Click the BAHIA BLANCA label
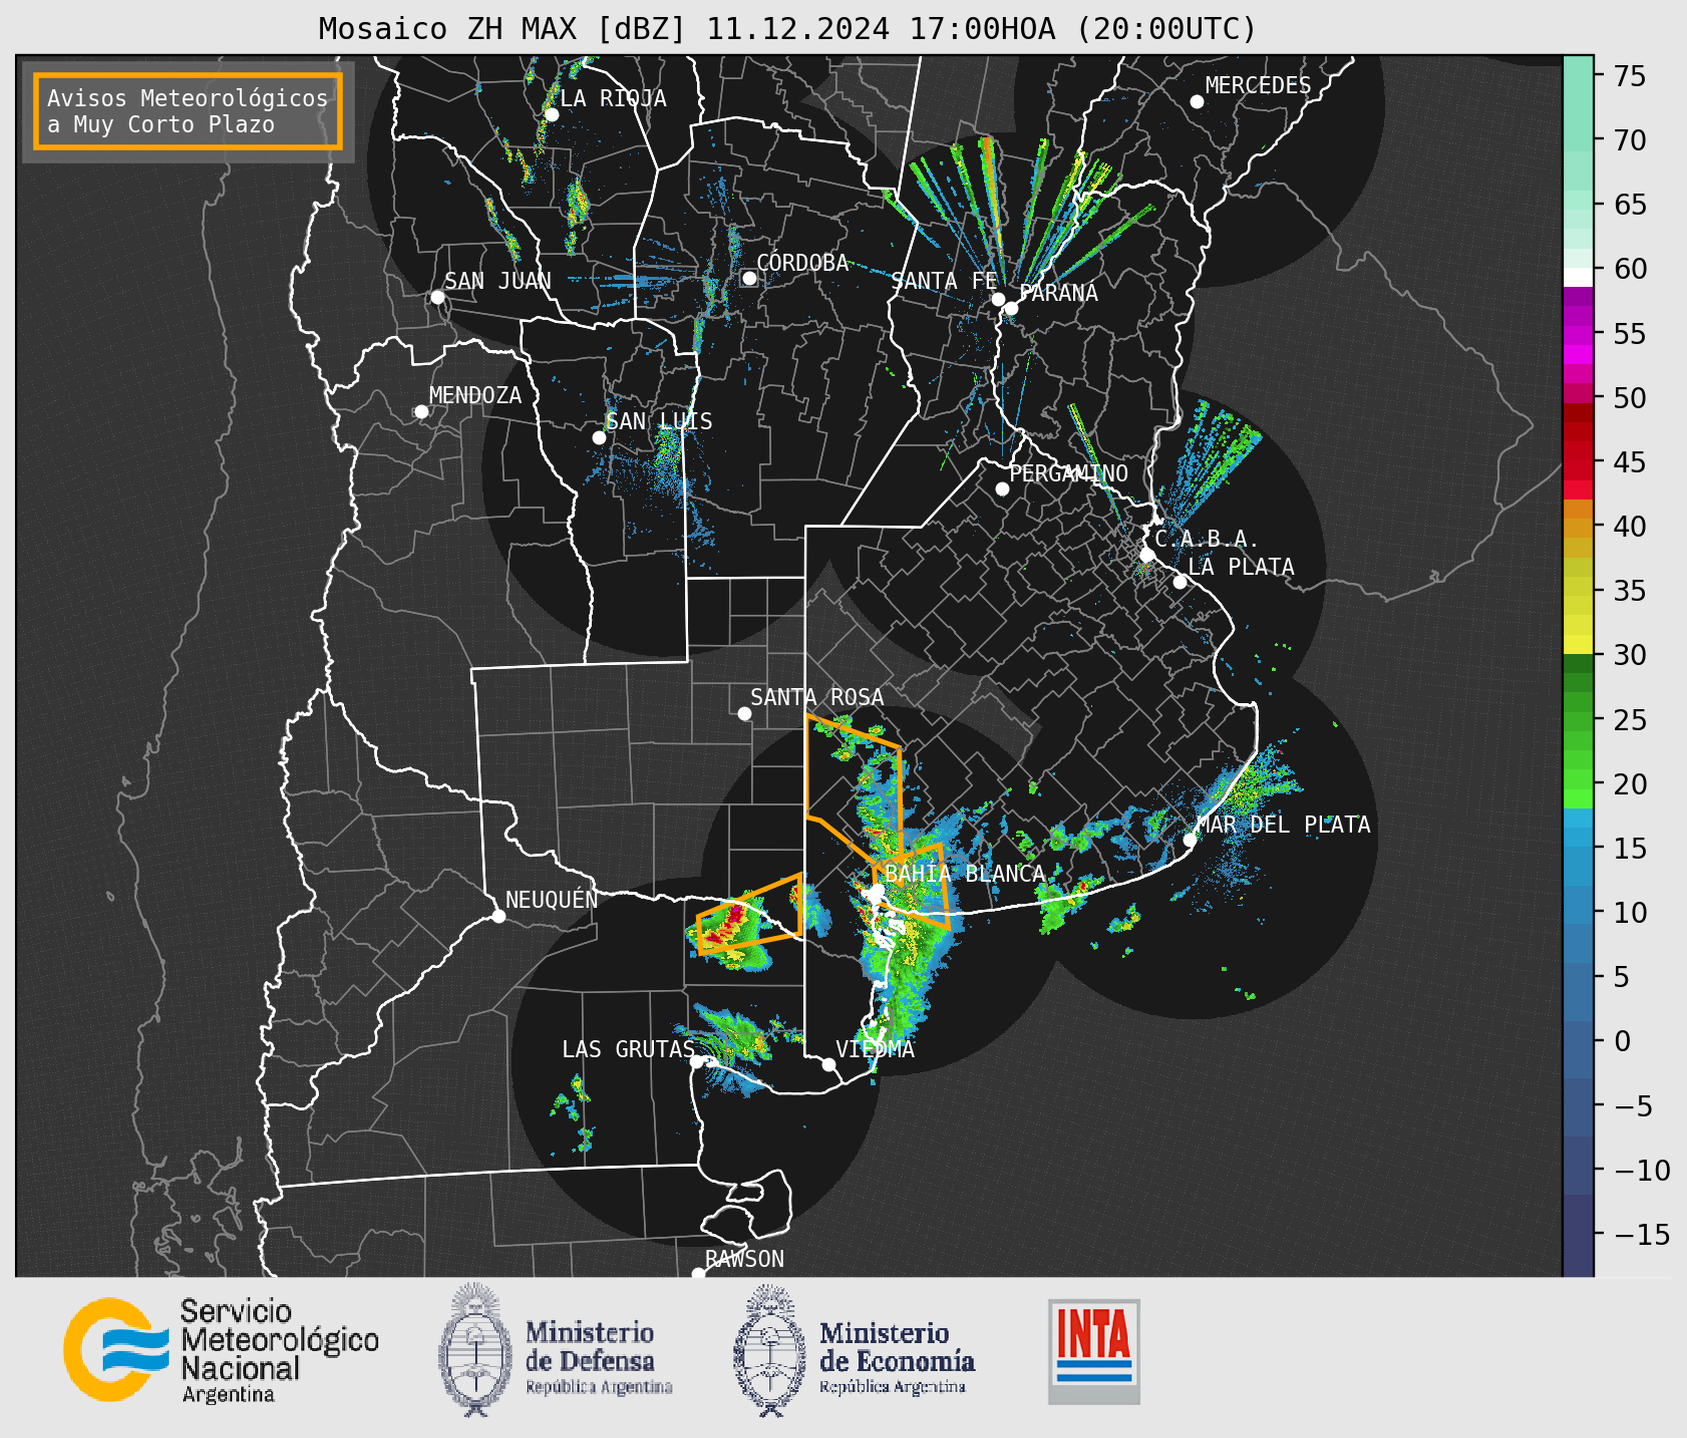Screen dimensions: 1687x1438 click(x=965, y=874)
